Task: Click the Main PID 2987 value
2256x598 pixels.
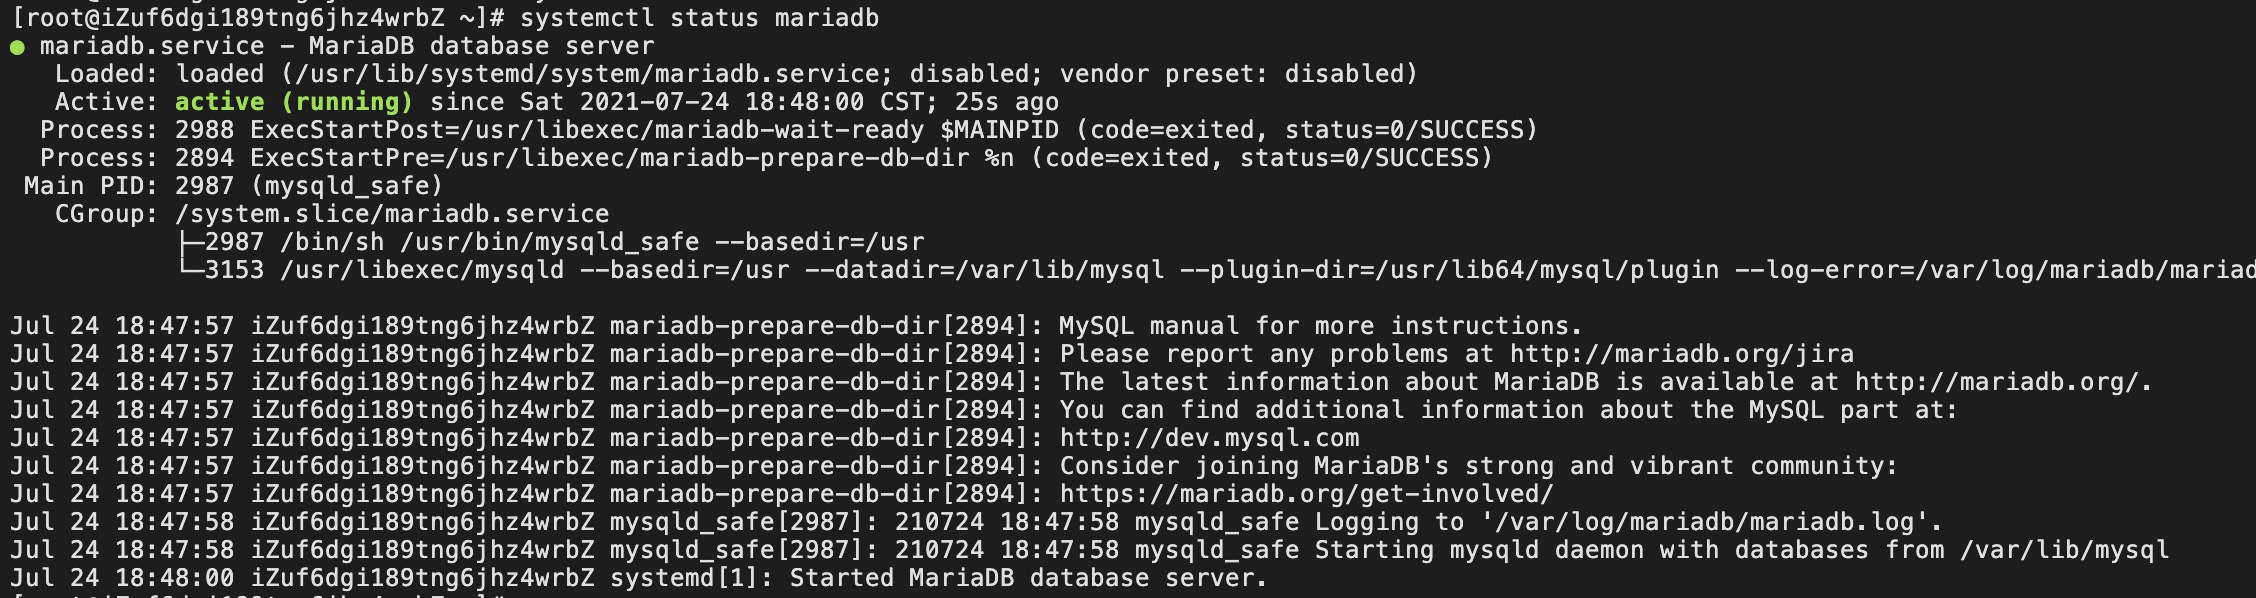Action: [x=205, y=186]
